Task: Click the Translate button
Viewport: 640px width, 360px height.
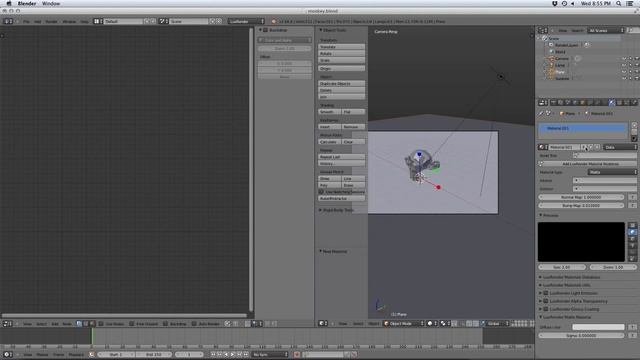Action: (341, 47)
